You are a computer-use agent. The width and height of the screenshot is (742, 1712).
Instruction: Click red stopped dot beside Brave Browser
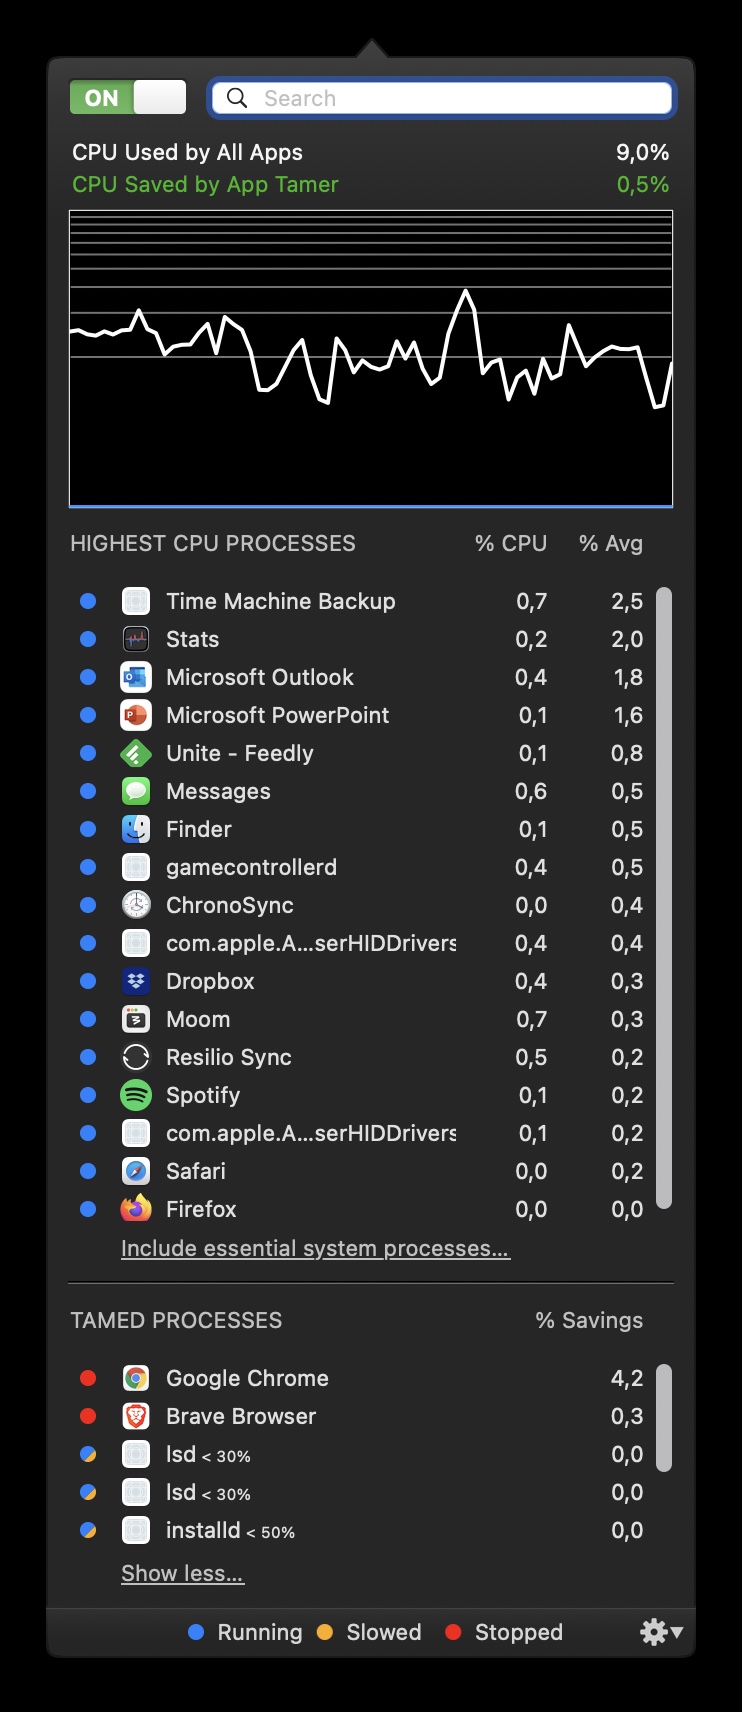coord(88,1416)
